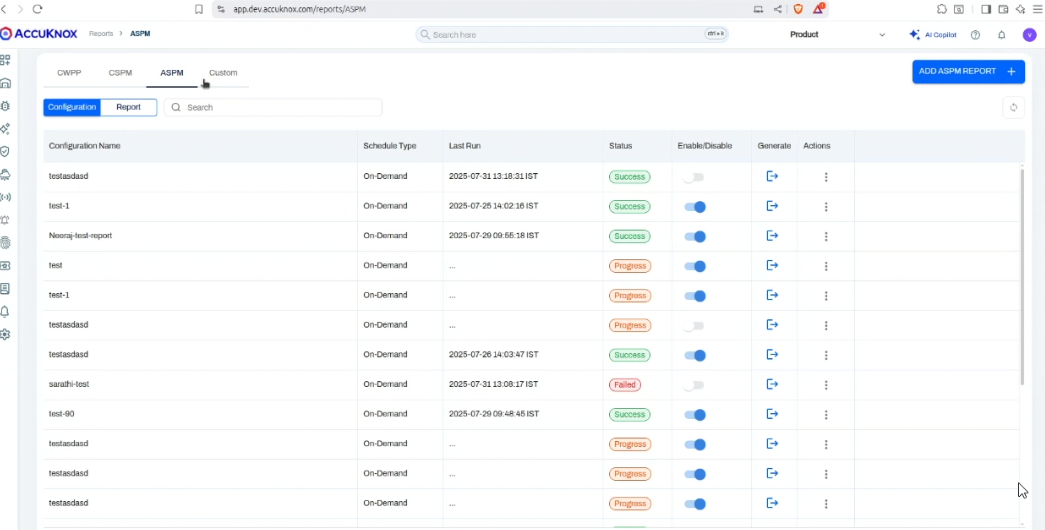Viewport: 1045px width, 530px height.
Task: Open the help question mark icon
Action: pyautogui.click(x=975, y=35)
